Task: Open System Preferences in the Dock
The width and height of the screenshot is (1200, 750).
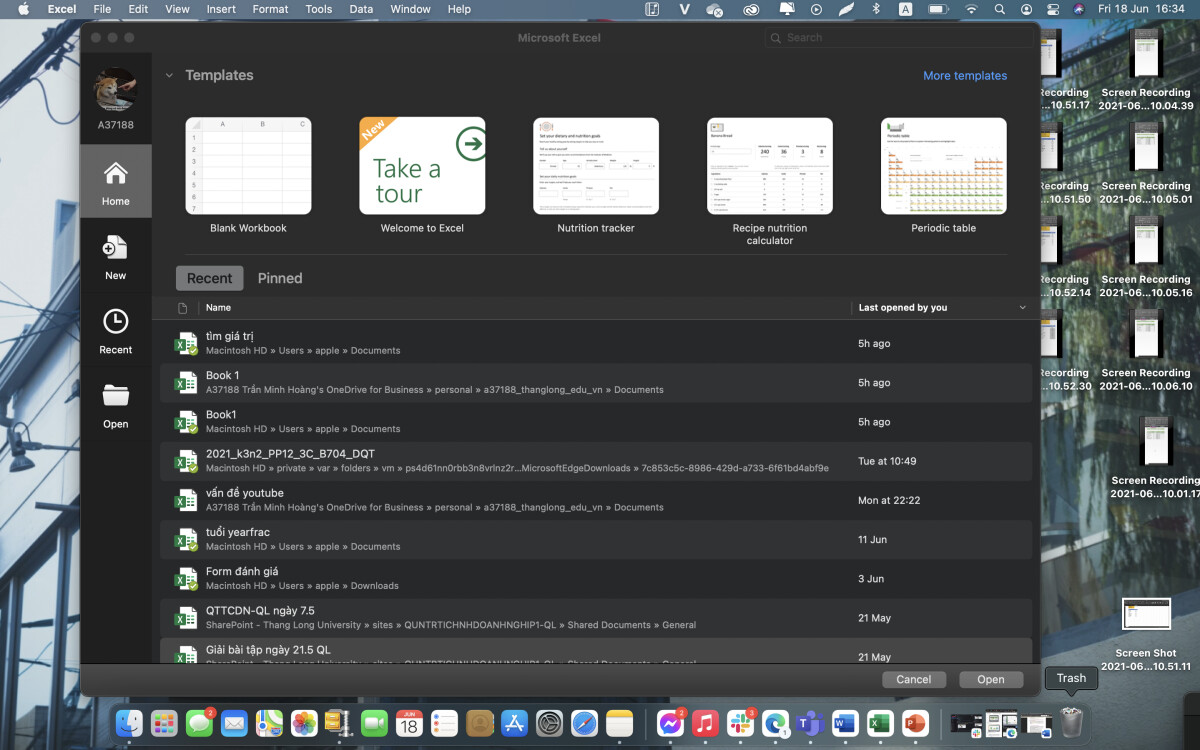Action: [549, 723]
